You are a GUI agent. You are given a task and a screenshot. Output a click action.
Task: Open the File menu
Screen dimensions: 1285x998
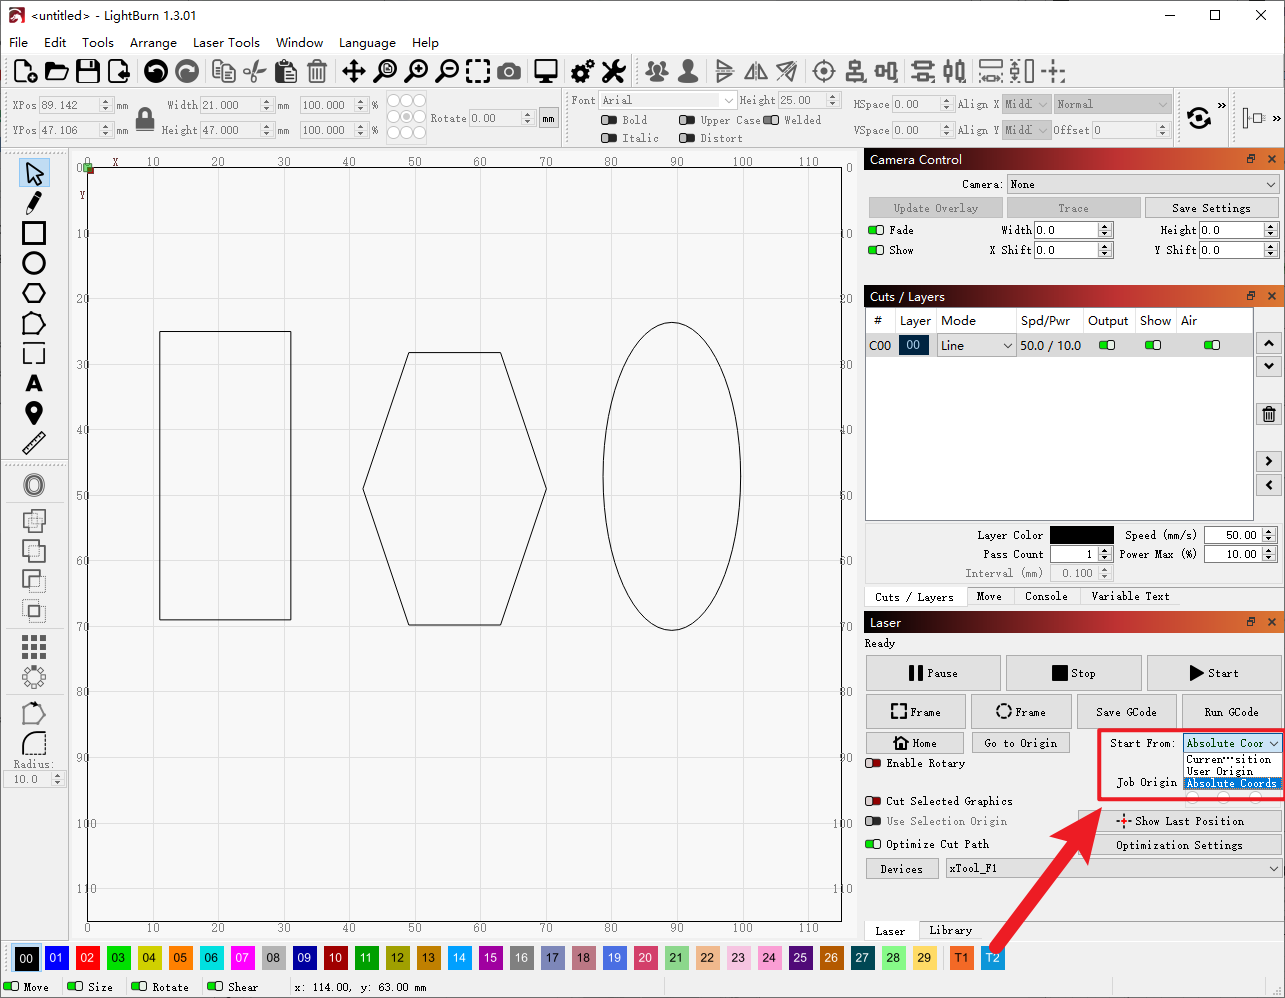click(18, 42)
